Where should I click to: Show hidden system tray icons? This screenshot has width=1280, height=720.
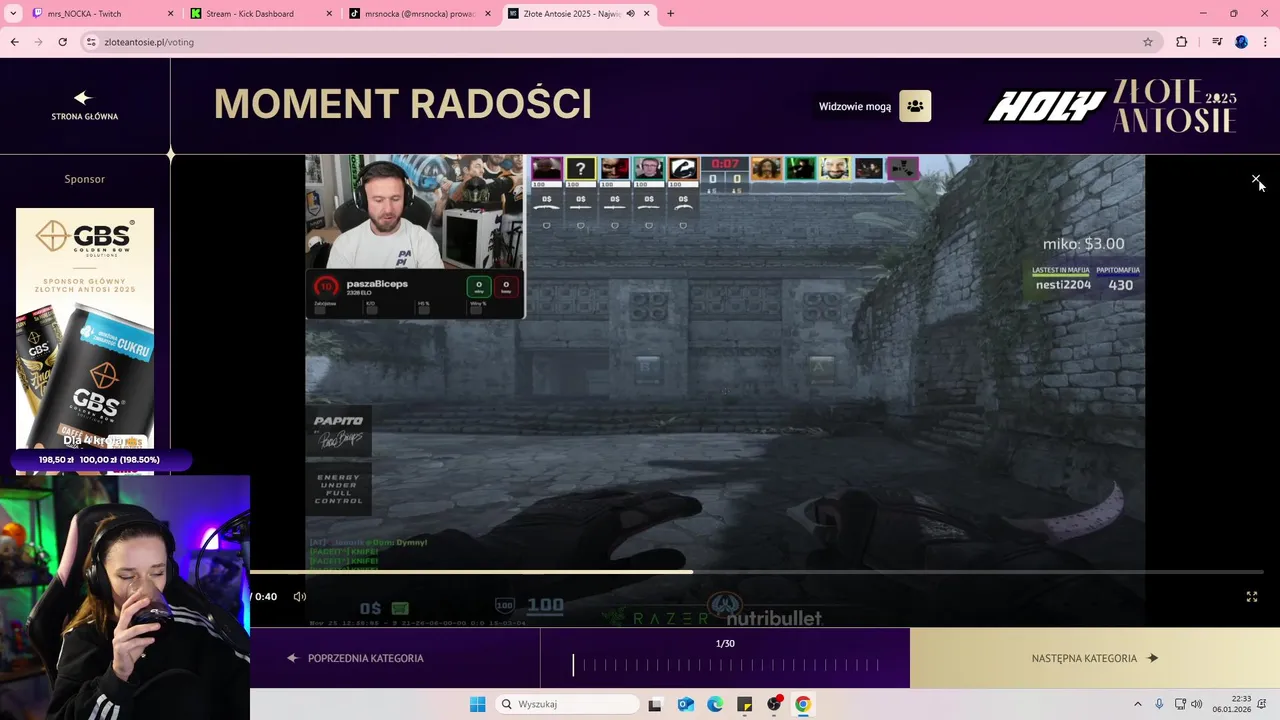tap(1137, 704)
